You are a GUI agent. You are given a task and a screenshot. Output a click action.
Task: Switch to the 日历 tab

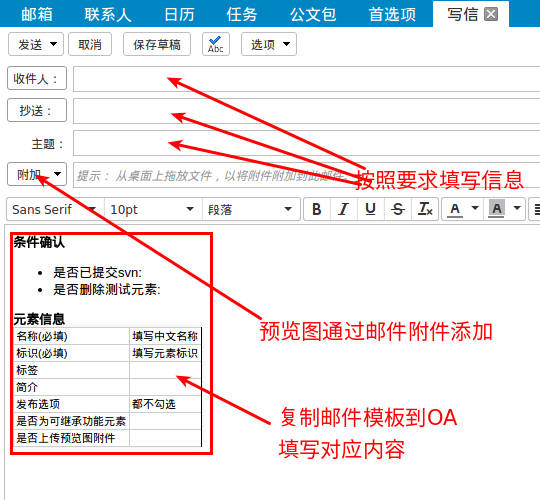179,14
